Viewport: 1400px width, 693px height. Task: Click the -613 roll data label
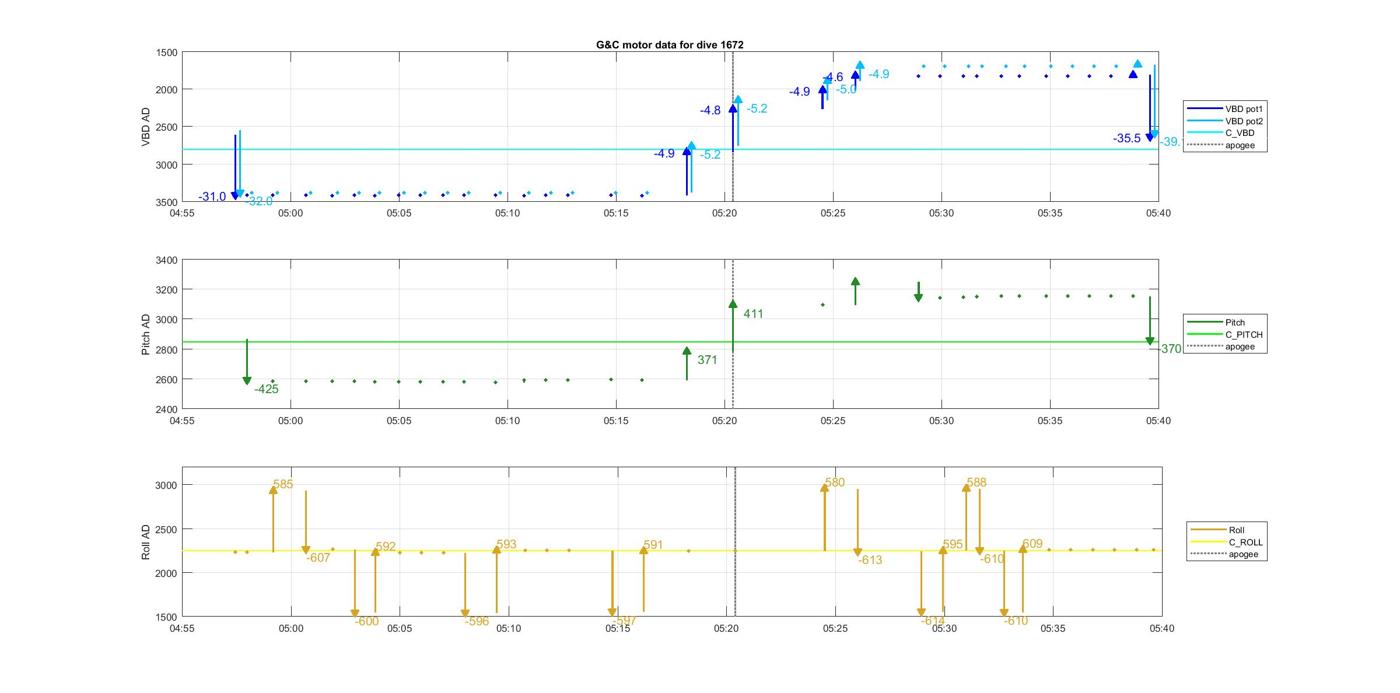click(870, 561)
